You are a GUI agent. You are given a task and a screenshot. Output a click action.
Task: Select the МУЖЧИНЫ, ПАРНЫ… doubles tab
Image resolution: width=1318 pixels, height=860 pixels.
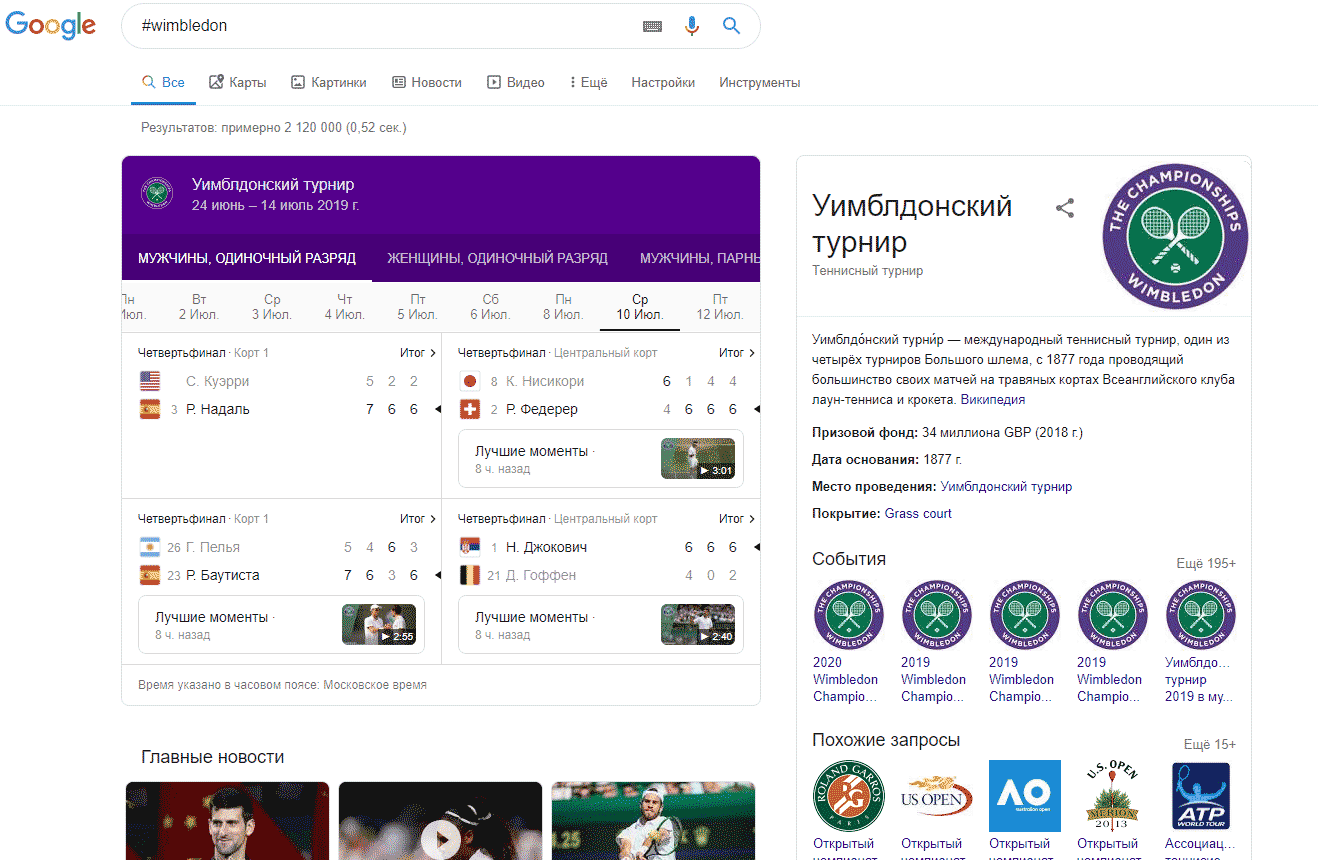click(699, 258)
